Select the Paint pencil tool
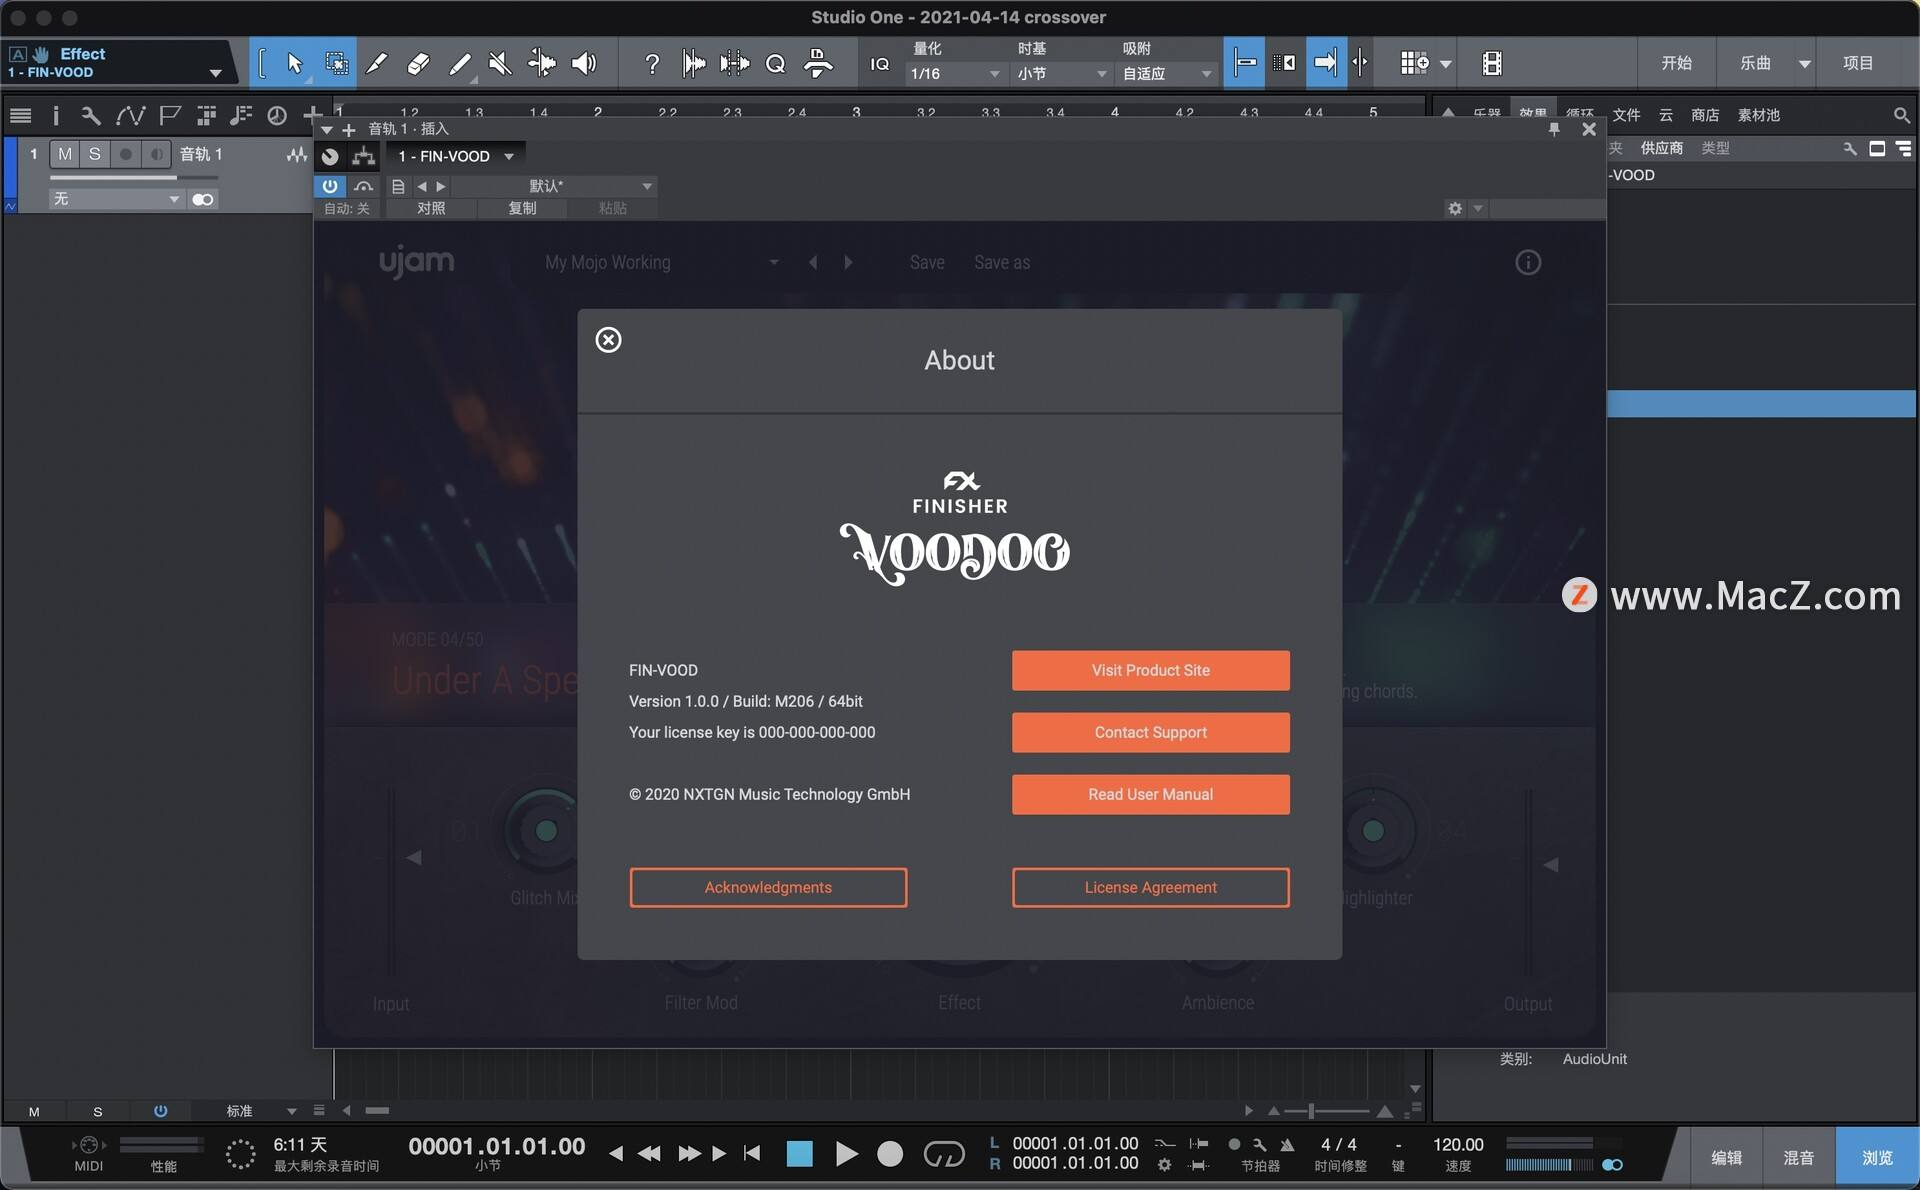The height and width of the screenshot is (1190, 1920). click(459, 63)
